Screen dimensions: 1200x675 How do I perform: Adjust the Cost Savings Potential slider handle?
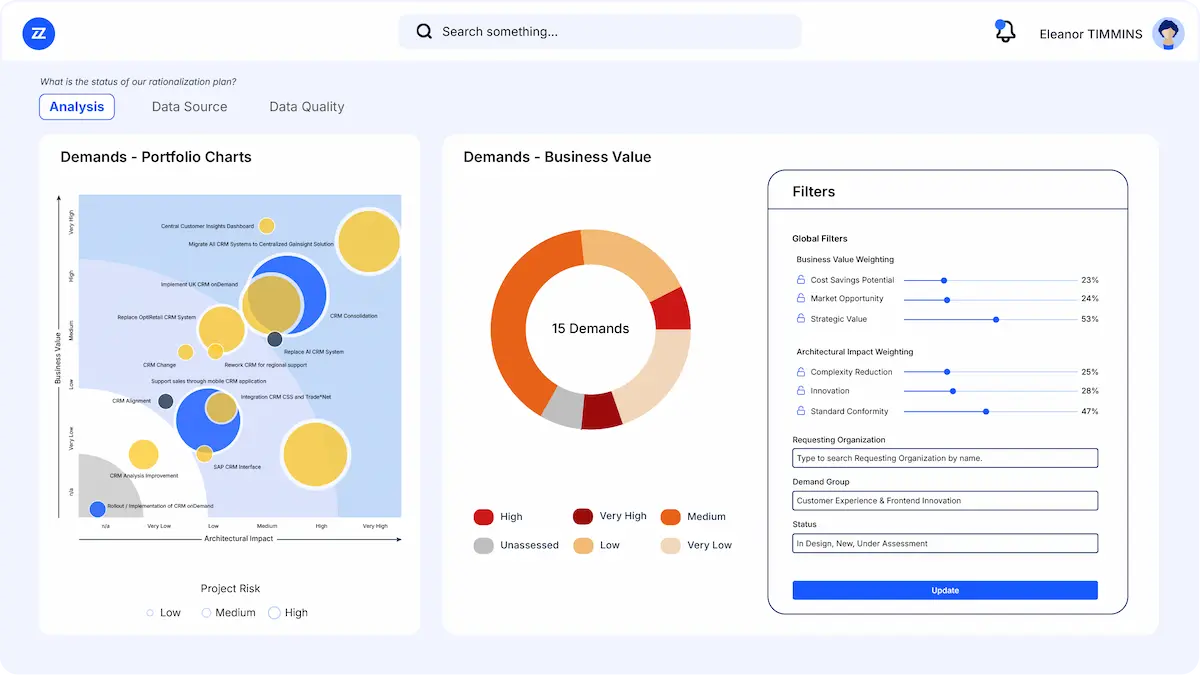point(944,280)
